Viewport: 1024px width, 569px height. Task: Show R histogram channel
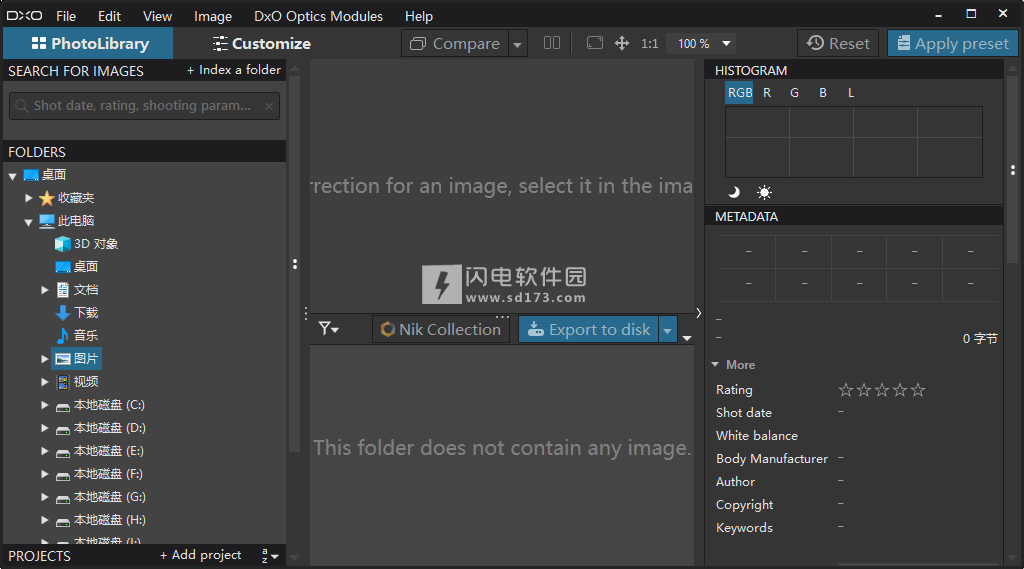[767, 93]
